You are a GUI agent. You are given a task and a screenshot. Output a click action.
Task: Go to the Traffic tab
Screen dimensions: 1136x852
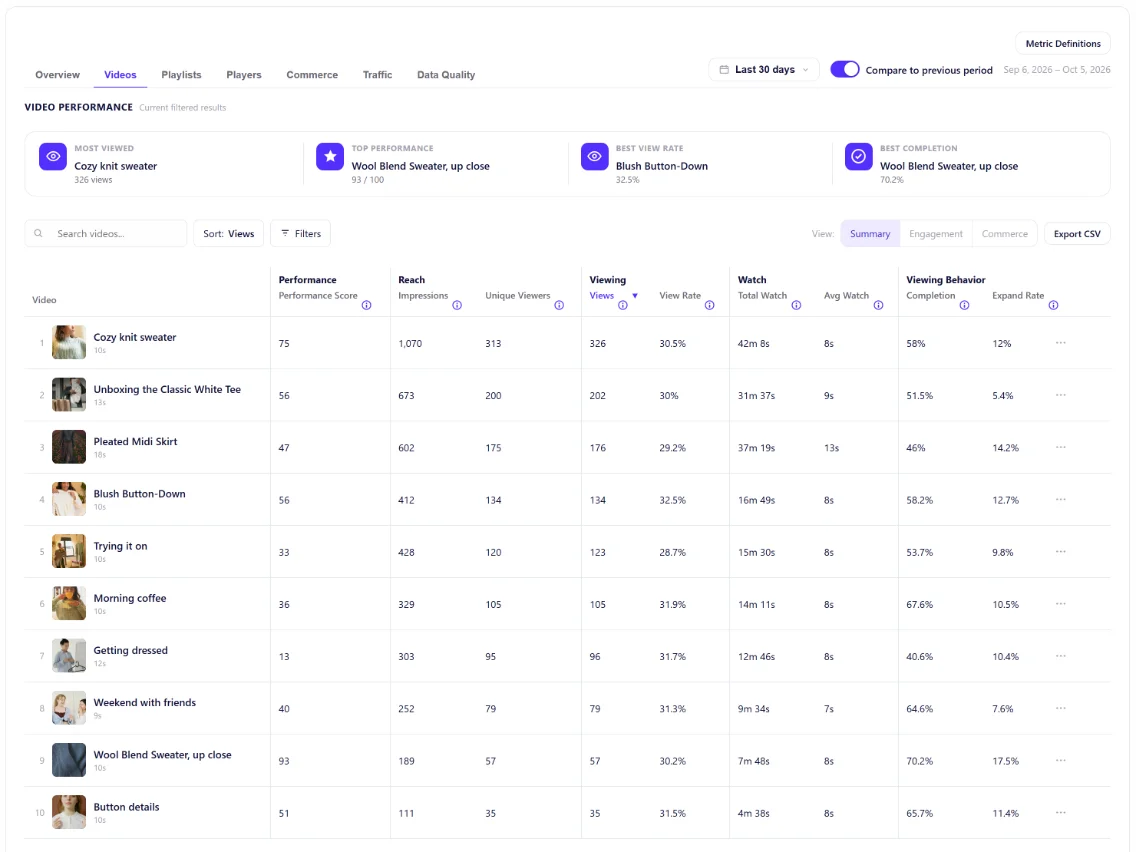(x=377, y=75)
